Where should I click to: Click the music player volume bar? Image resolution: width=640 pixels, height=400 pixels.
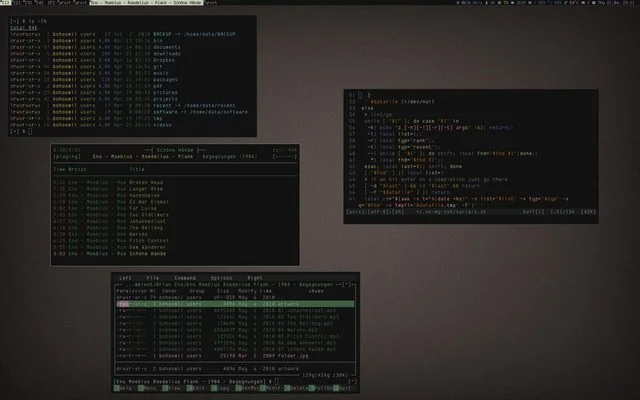(x=284, y=156)
